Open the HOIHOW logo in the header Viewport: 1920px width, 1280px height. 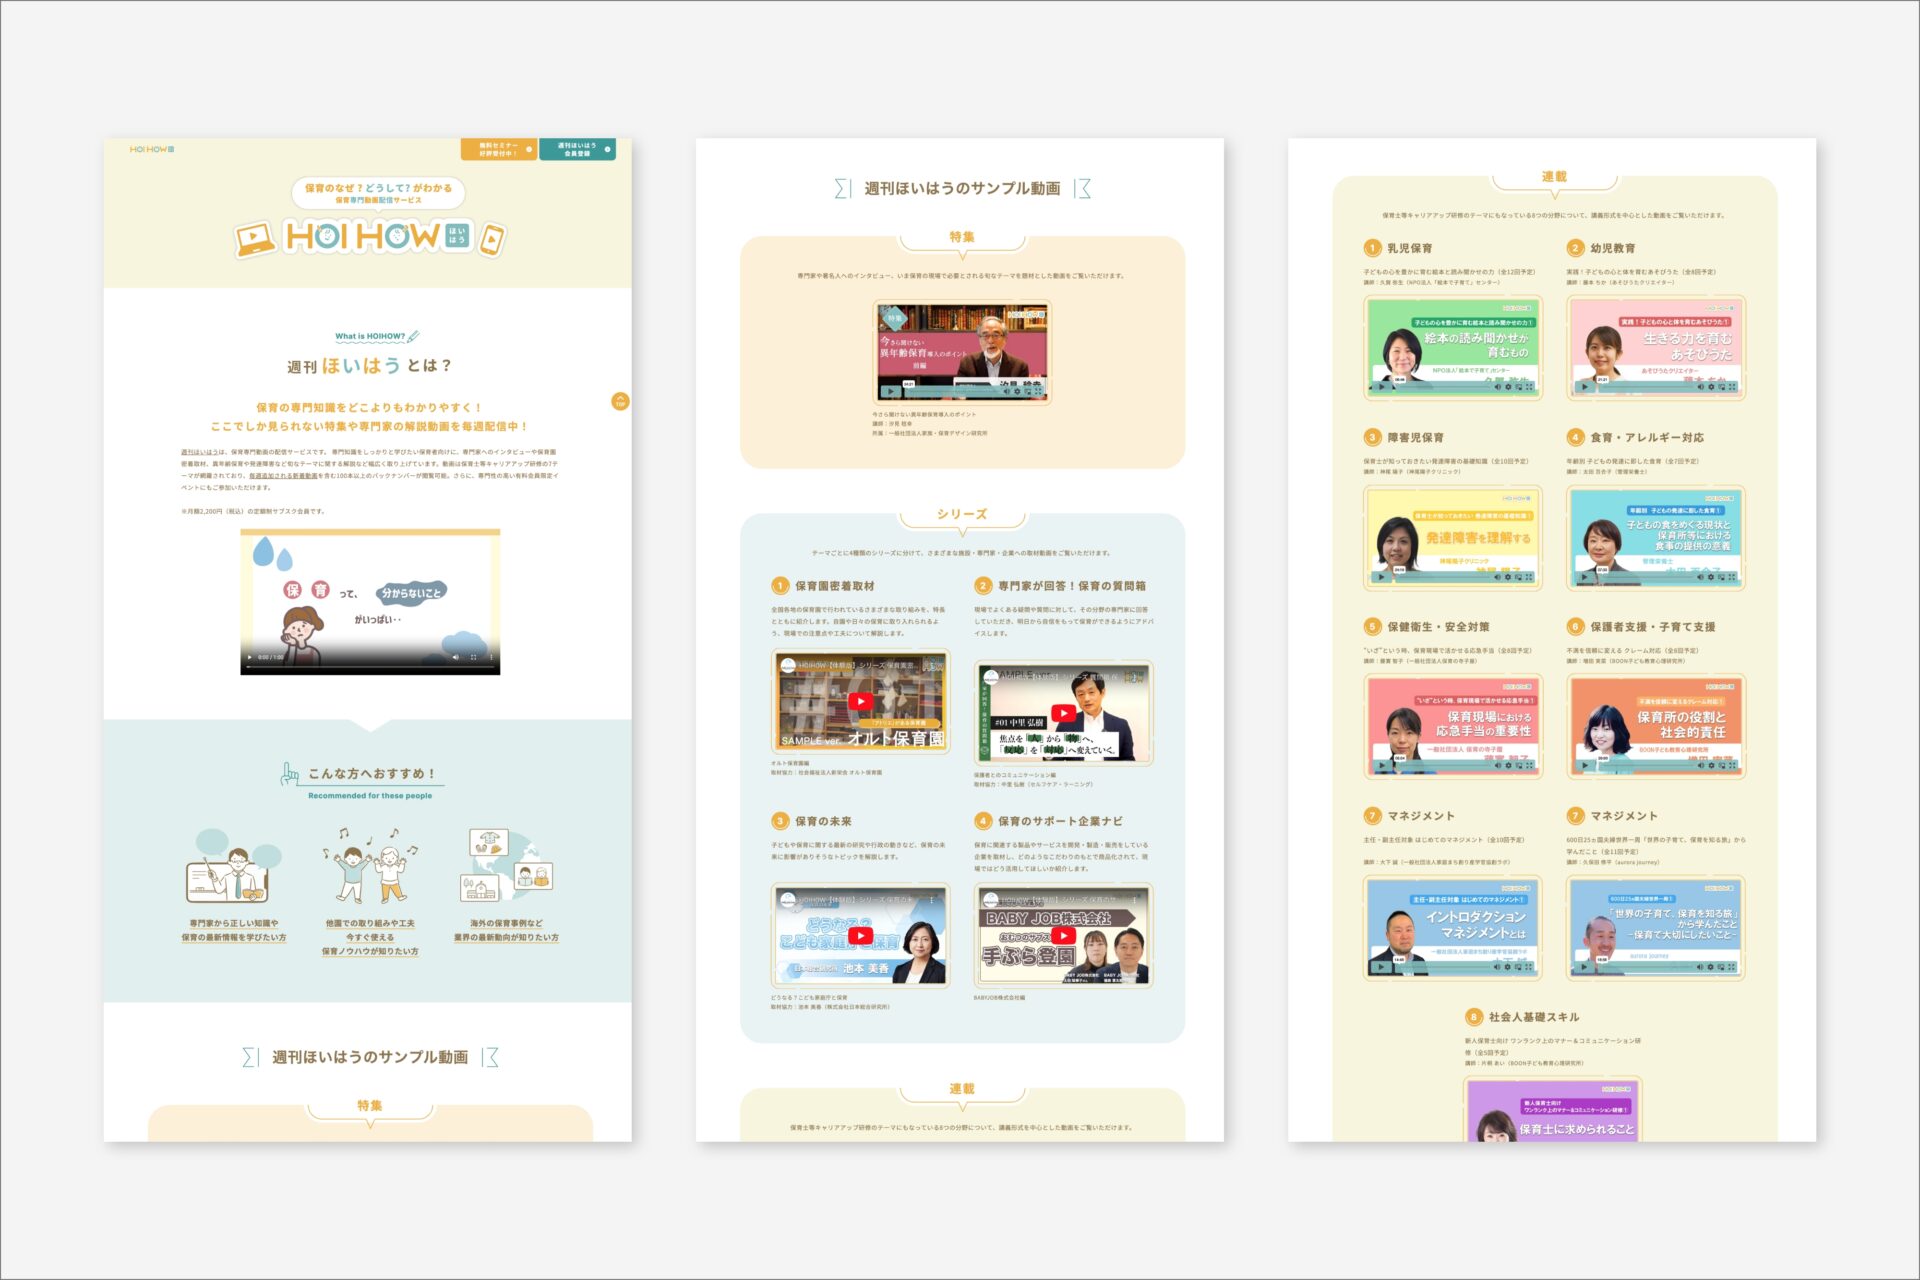[x=152, y=149]
